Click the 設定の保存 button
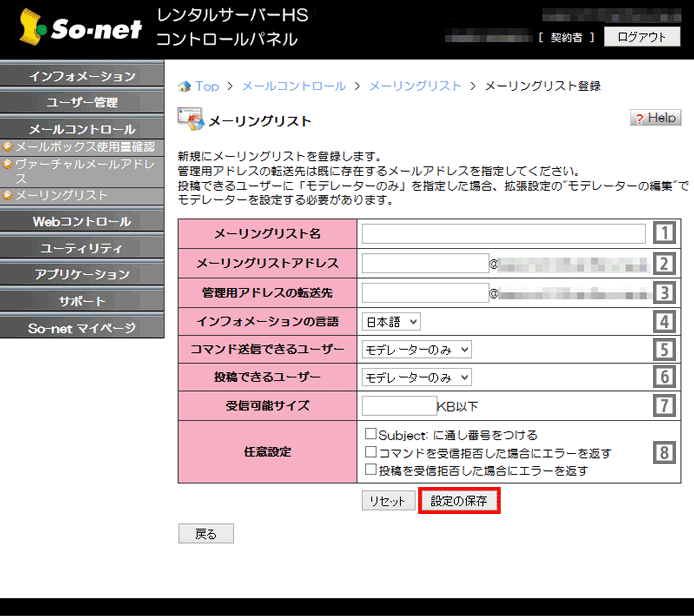The width and height of the screenshot is (694, 616). 459,501
